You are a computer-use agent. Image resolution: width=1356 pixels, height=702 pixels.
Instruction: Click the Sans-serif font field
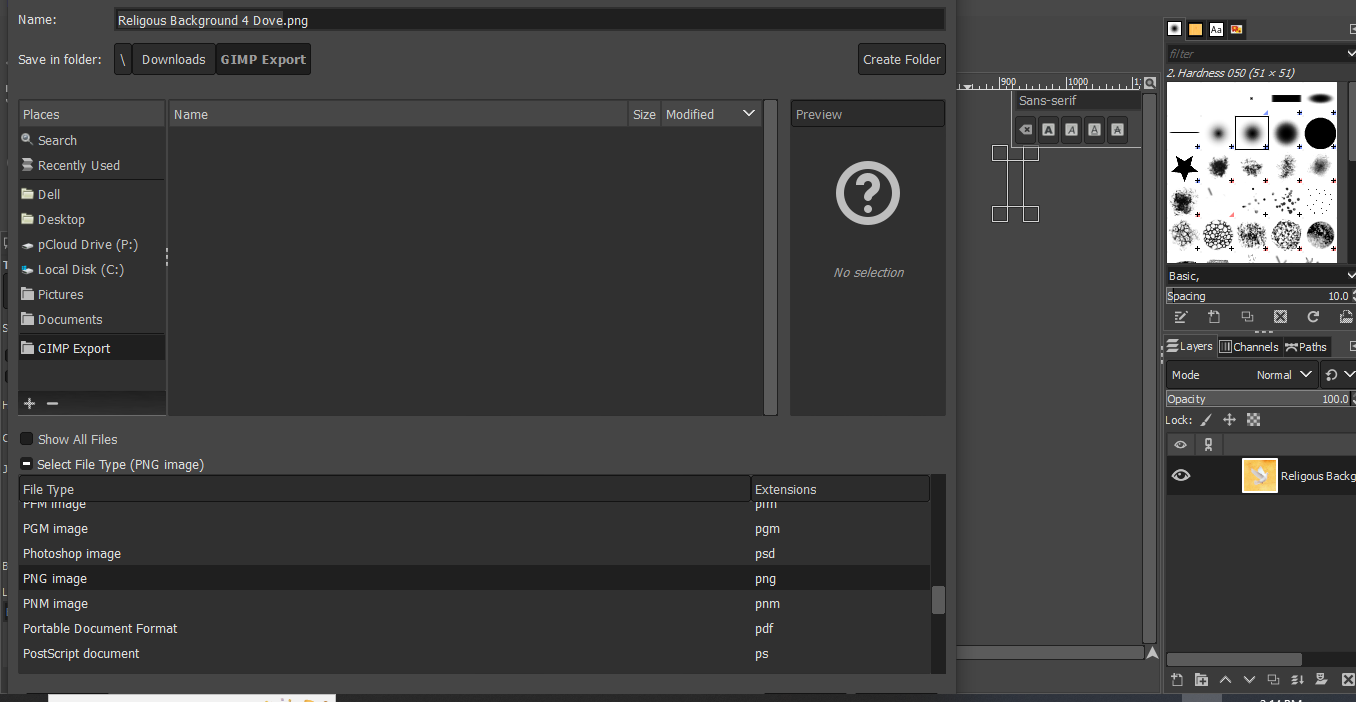coord(1076,101)
